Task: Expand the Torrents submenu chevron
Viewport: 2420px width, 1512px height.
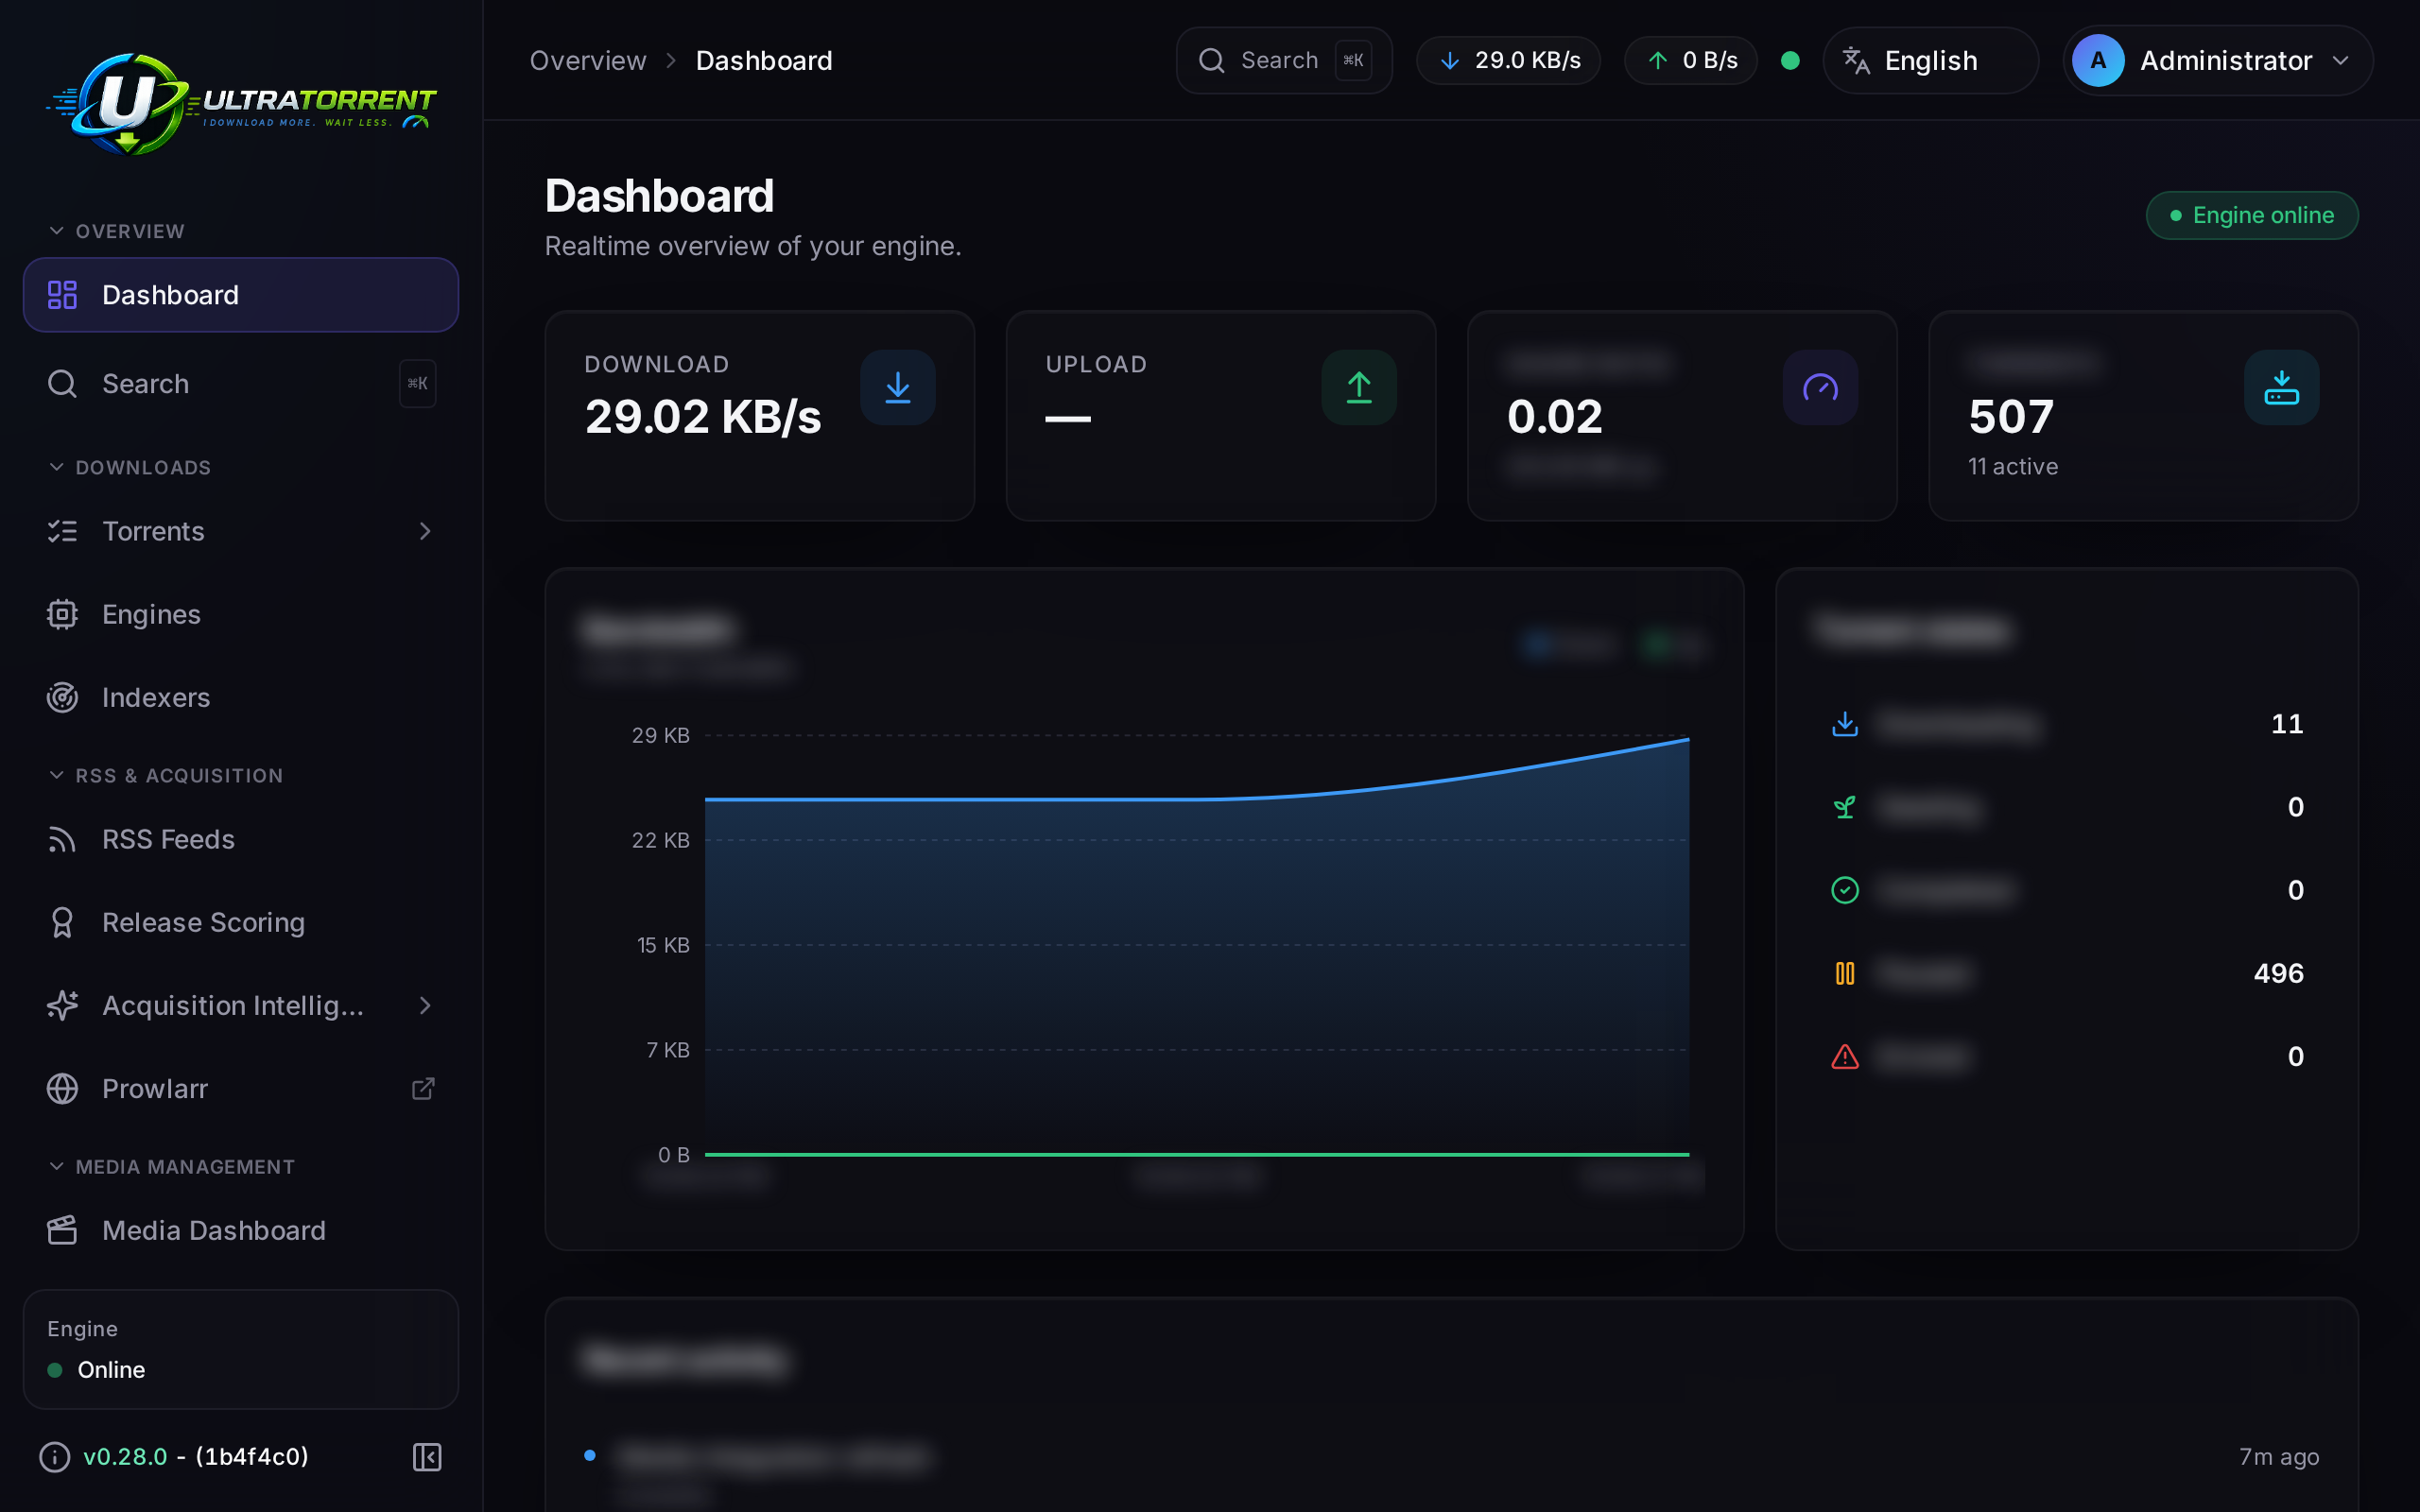Action: [x=425, y=531]
